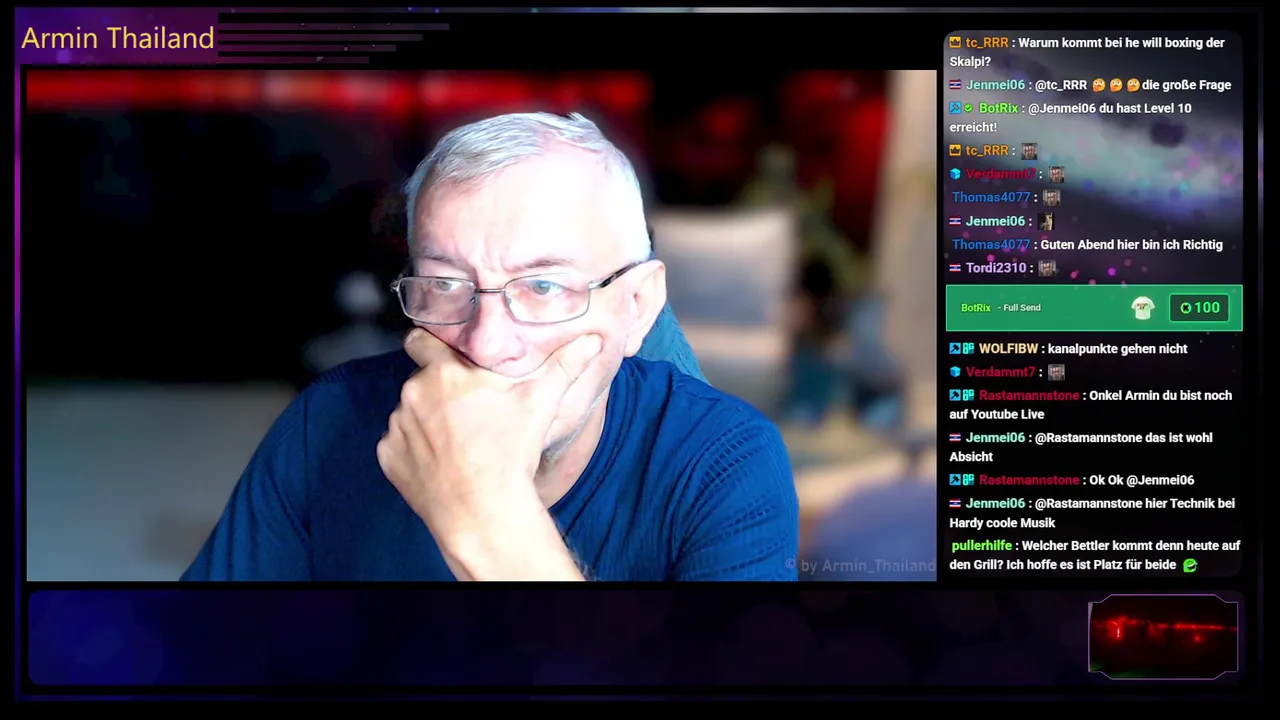Click the 'Ok Ok @Jenmei06' message text

(x=1141, y=480)
